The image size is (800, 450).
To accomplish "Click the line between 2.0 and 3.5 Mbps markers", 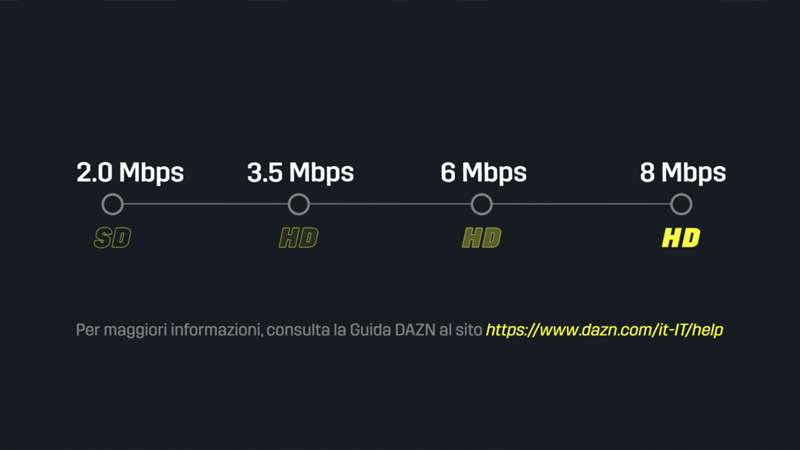I will tap(205, 205).
